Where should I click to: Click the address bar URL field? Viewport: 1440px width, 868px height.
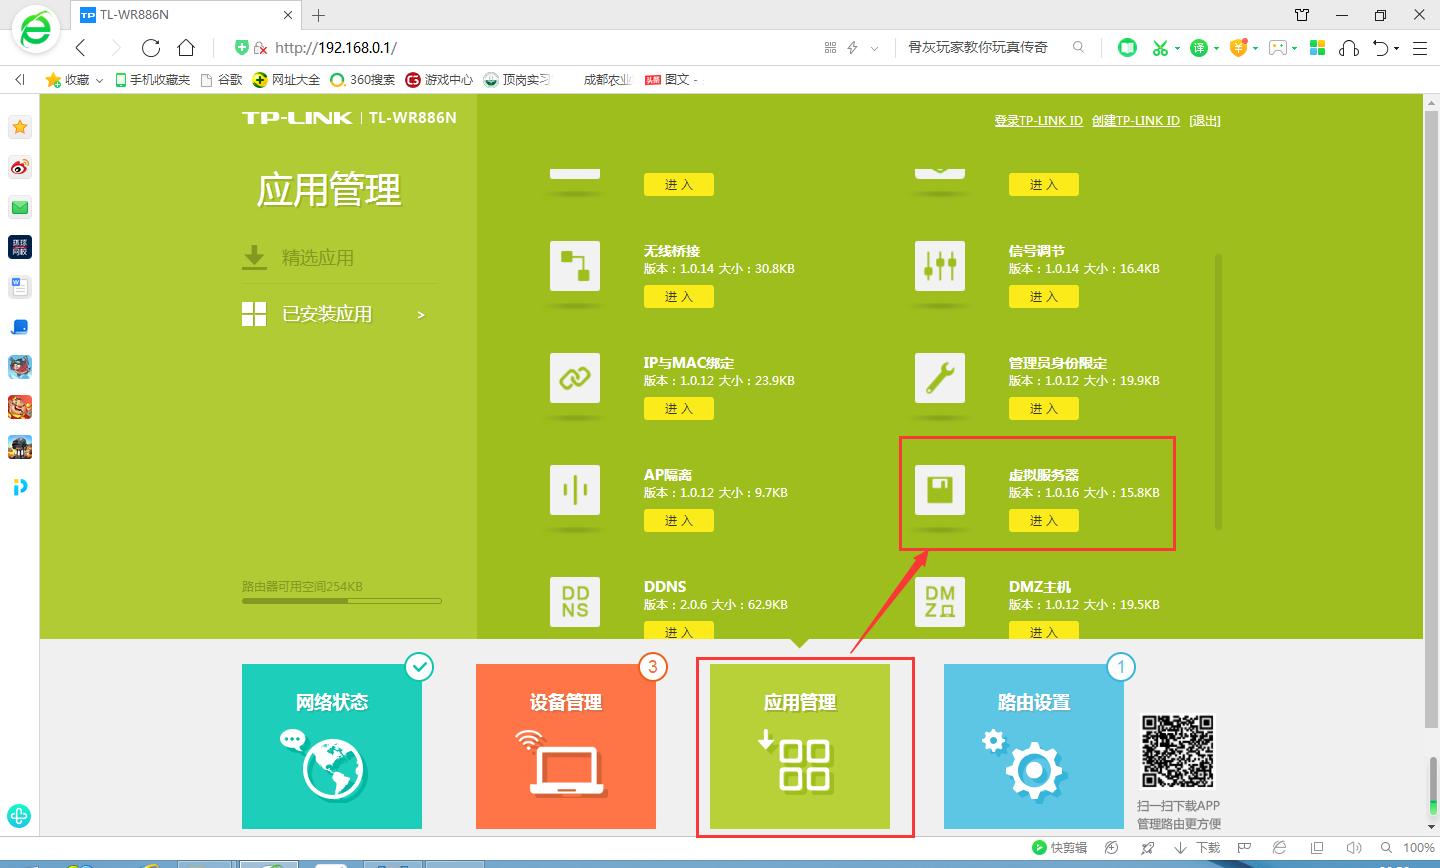click(400, 46)
